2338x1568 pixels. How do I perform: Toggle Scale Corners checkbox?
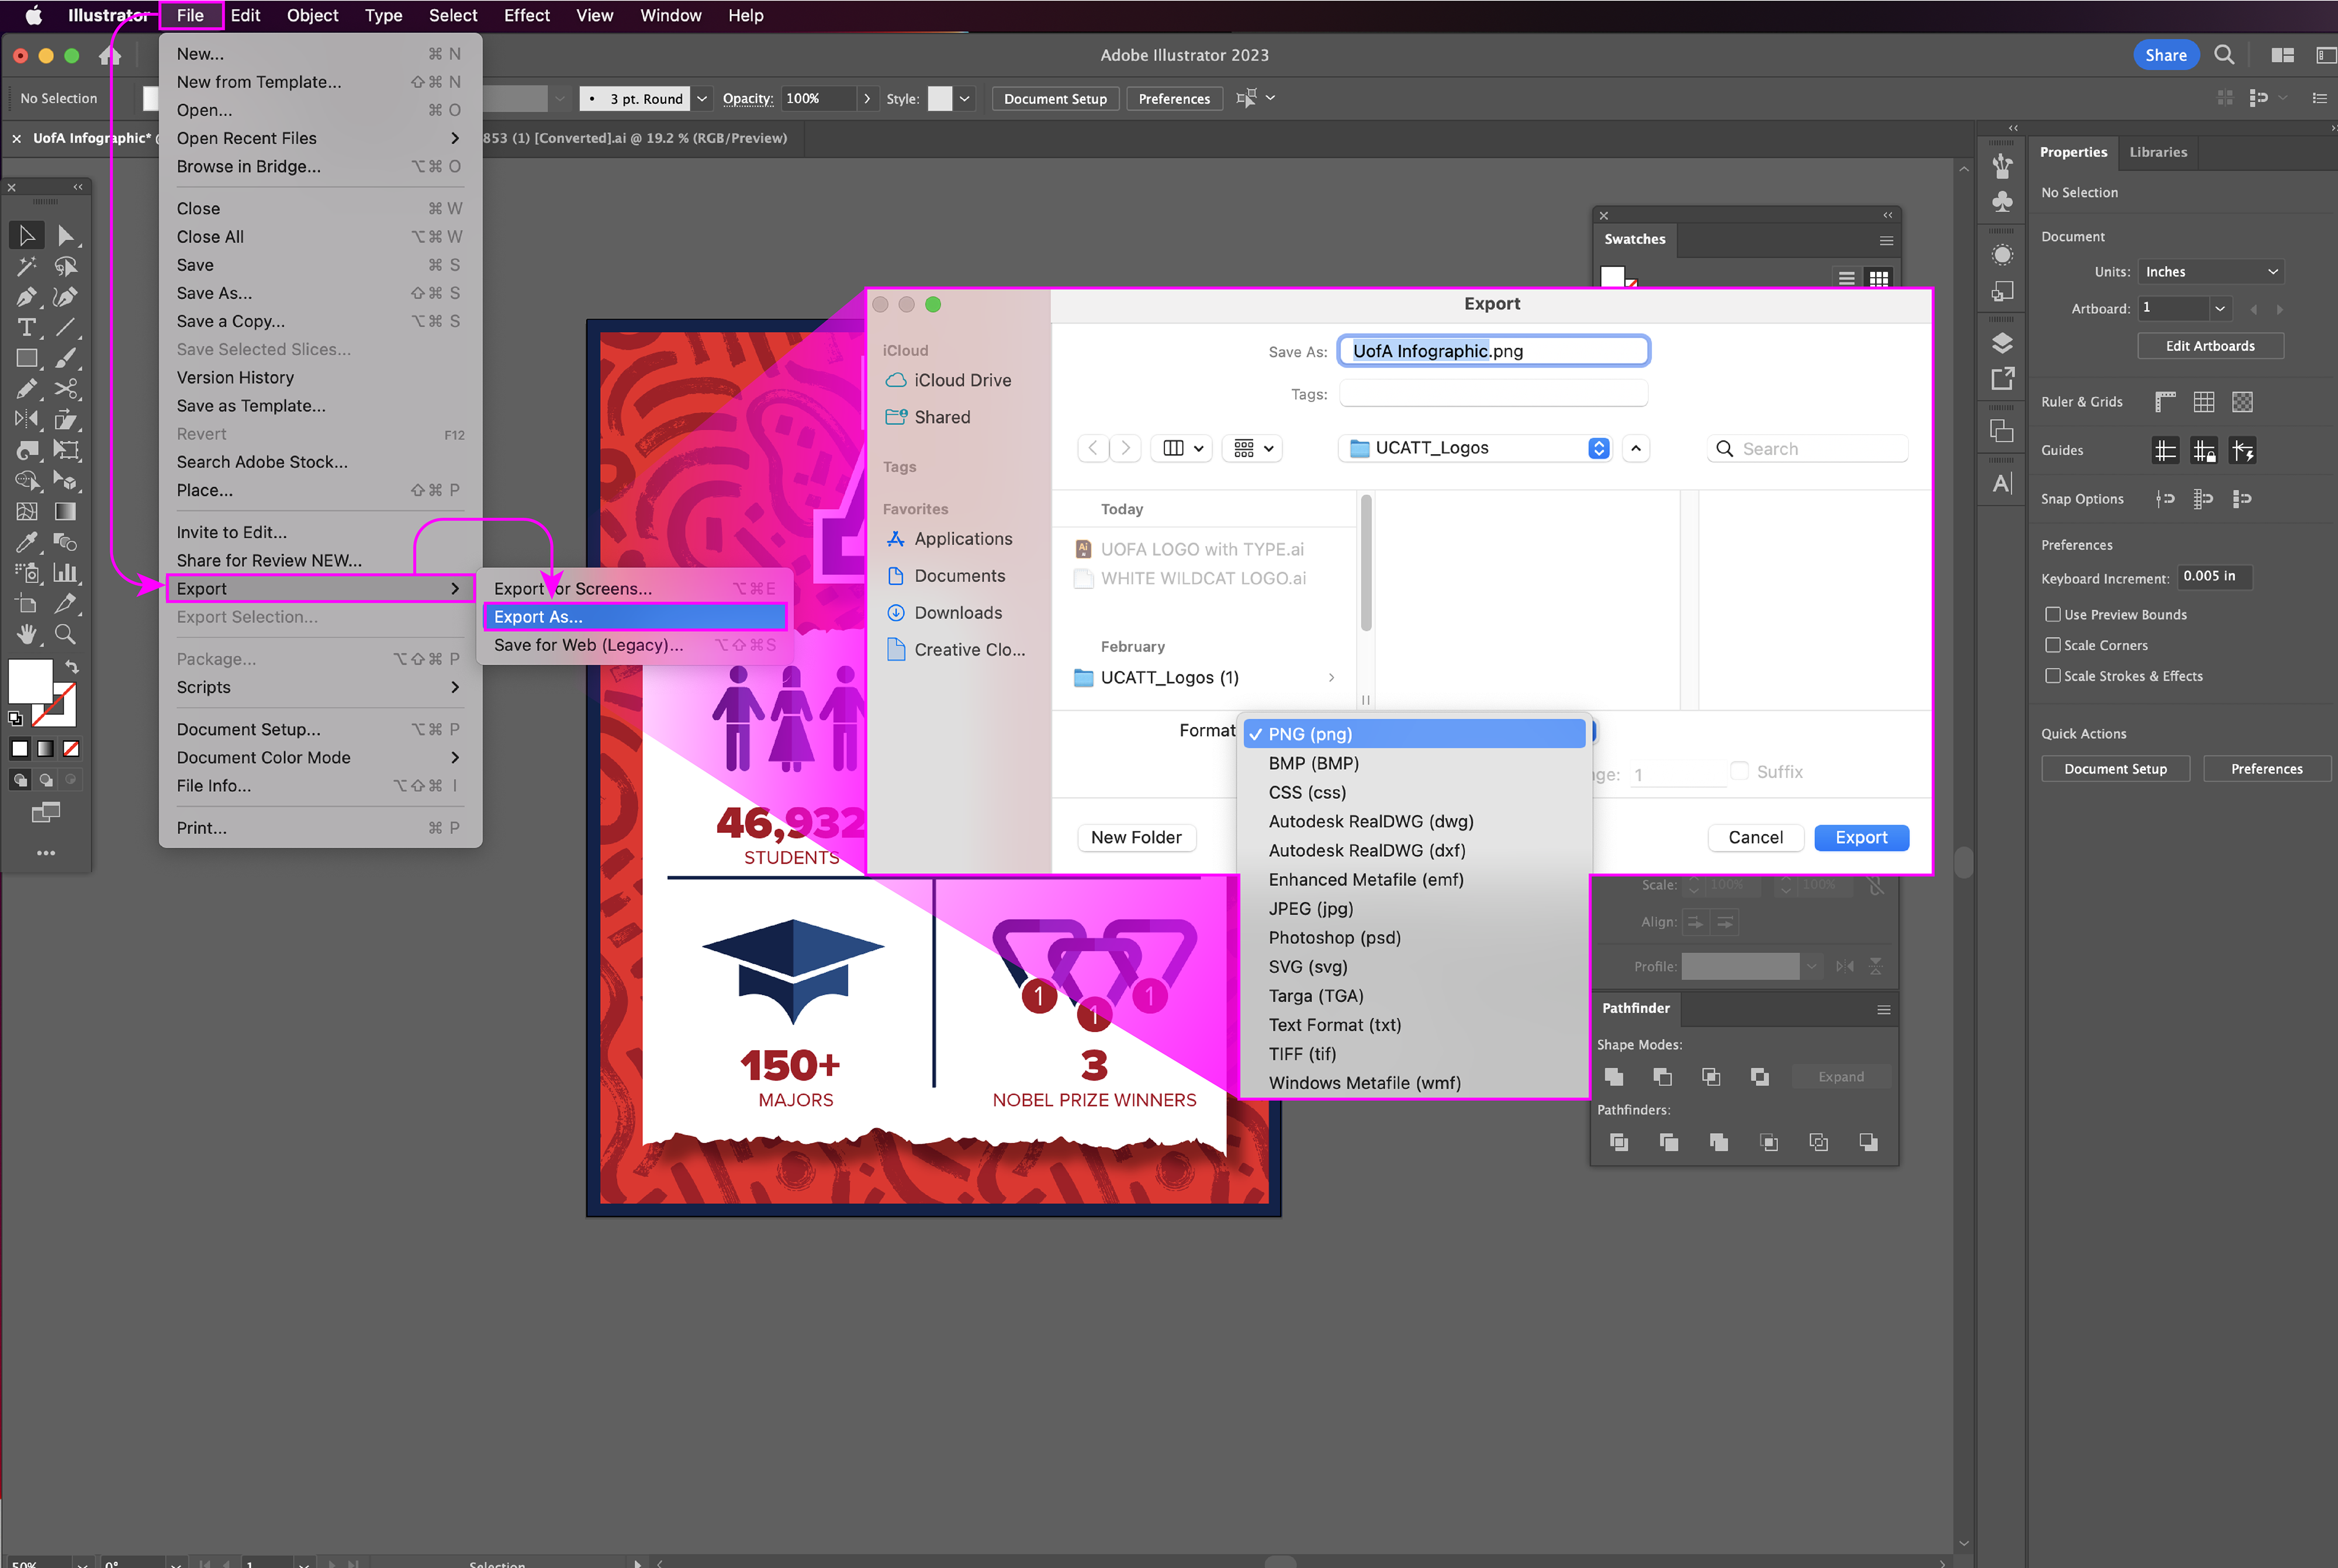tap(2053, 645)
